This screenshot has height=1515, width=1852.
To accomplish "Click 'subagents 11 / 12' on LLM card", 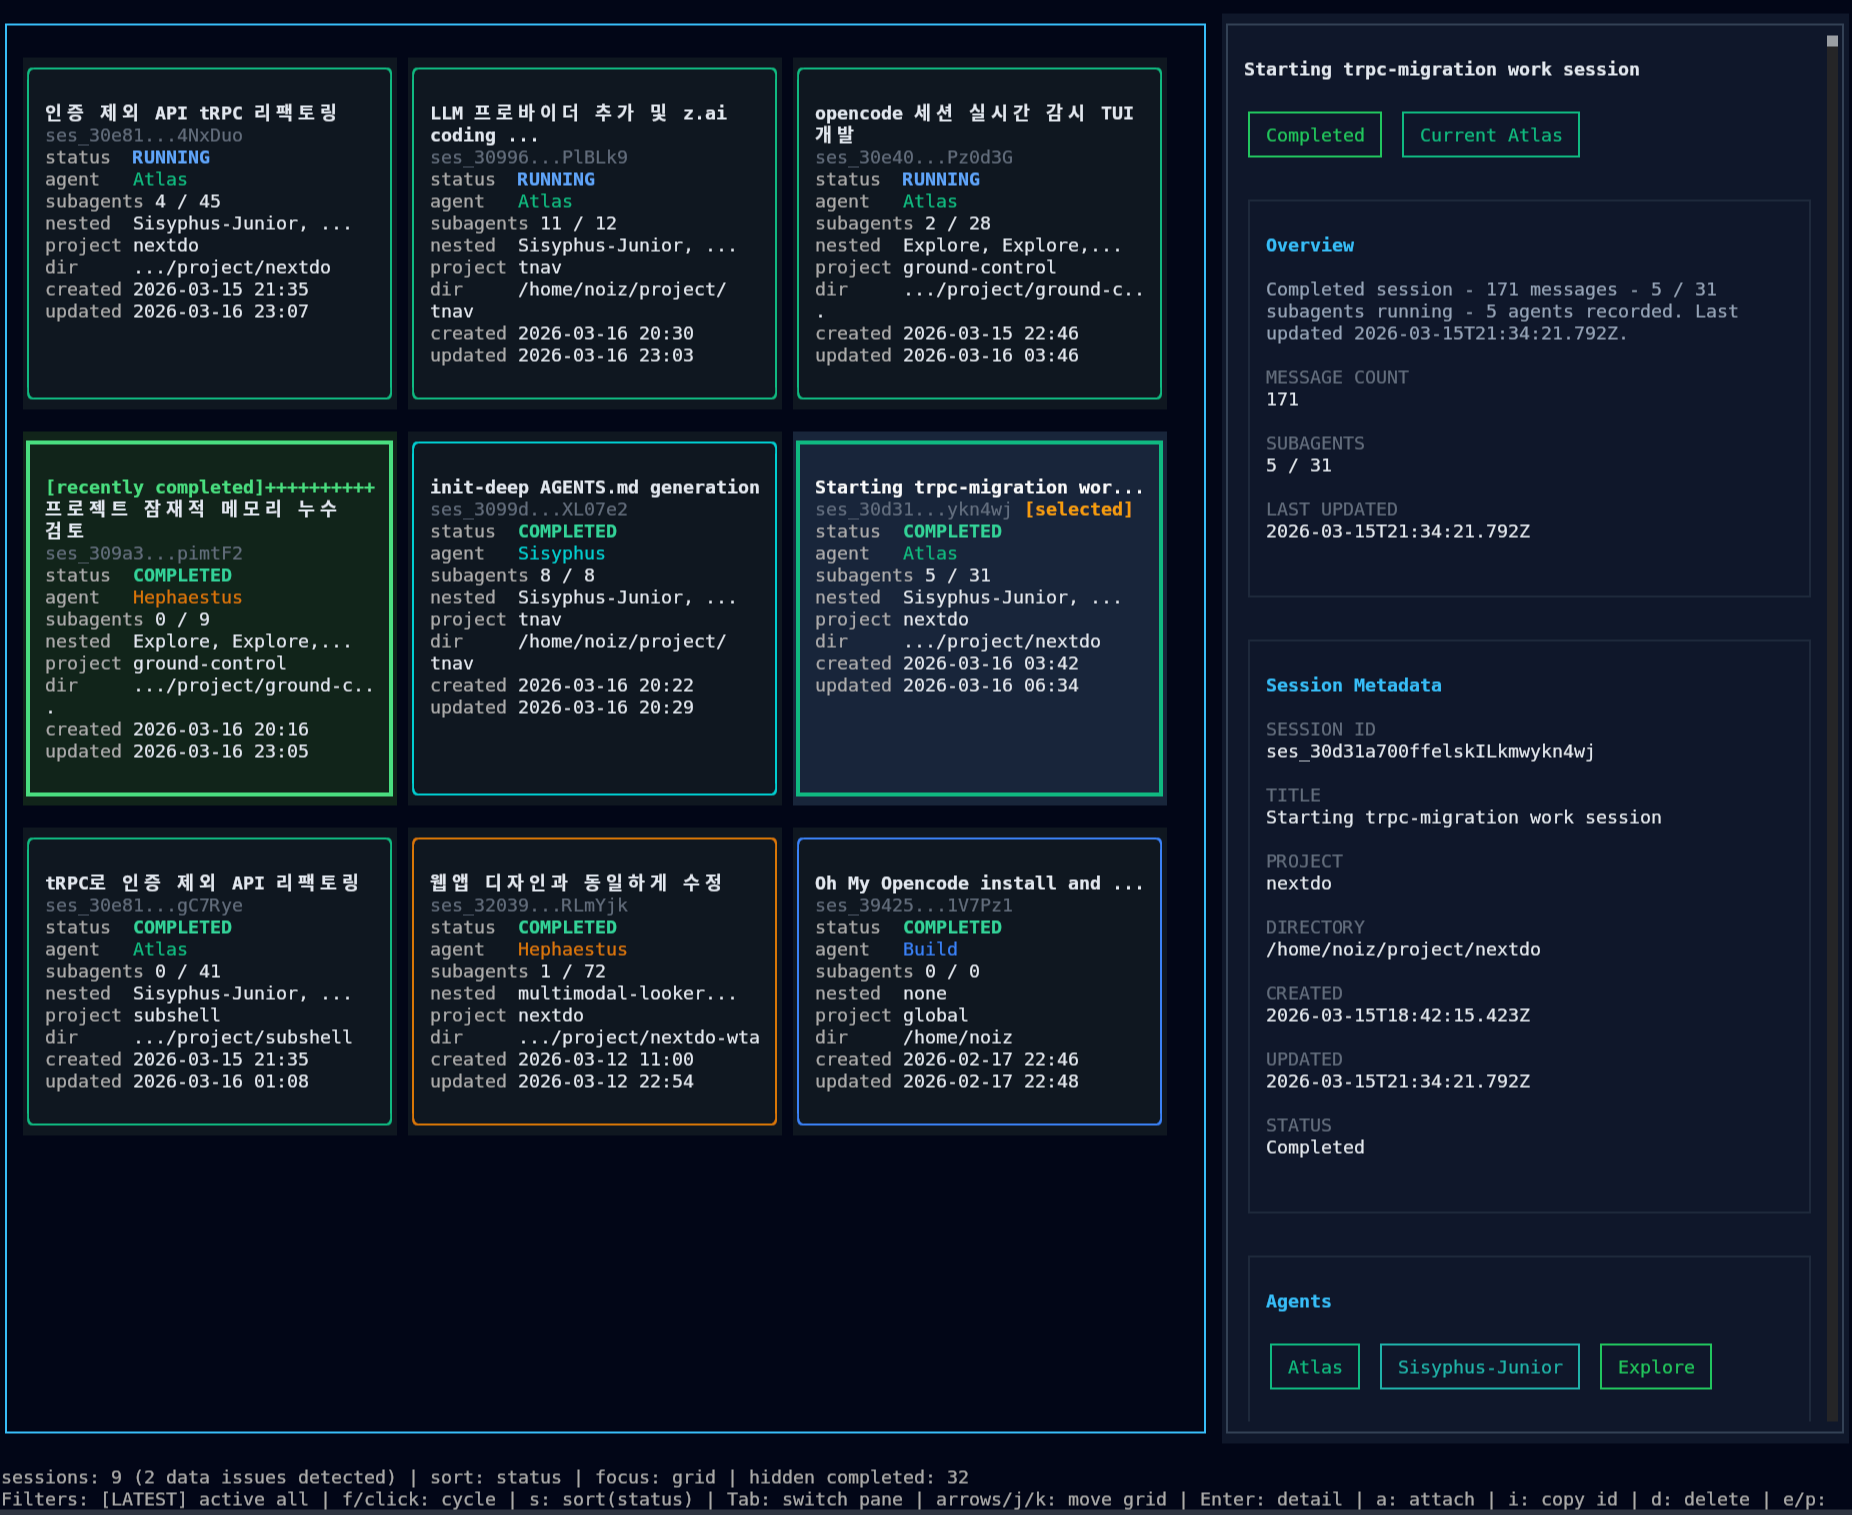I will click(x=523, y=223).
